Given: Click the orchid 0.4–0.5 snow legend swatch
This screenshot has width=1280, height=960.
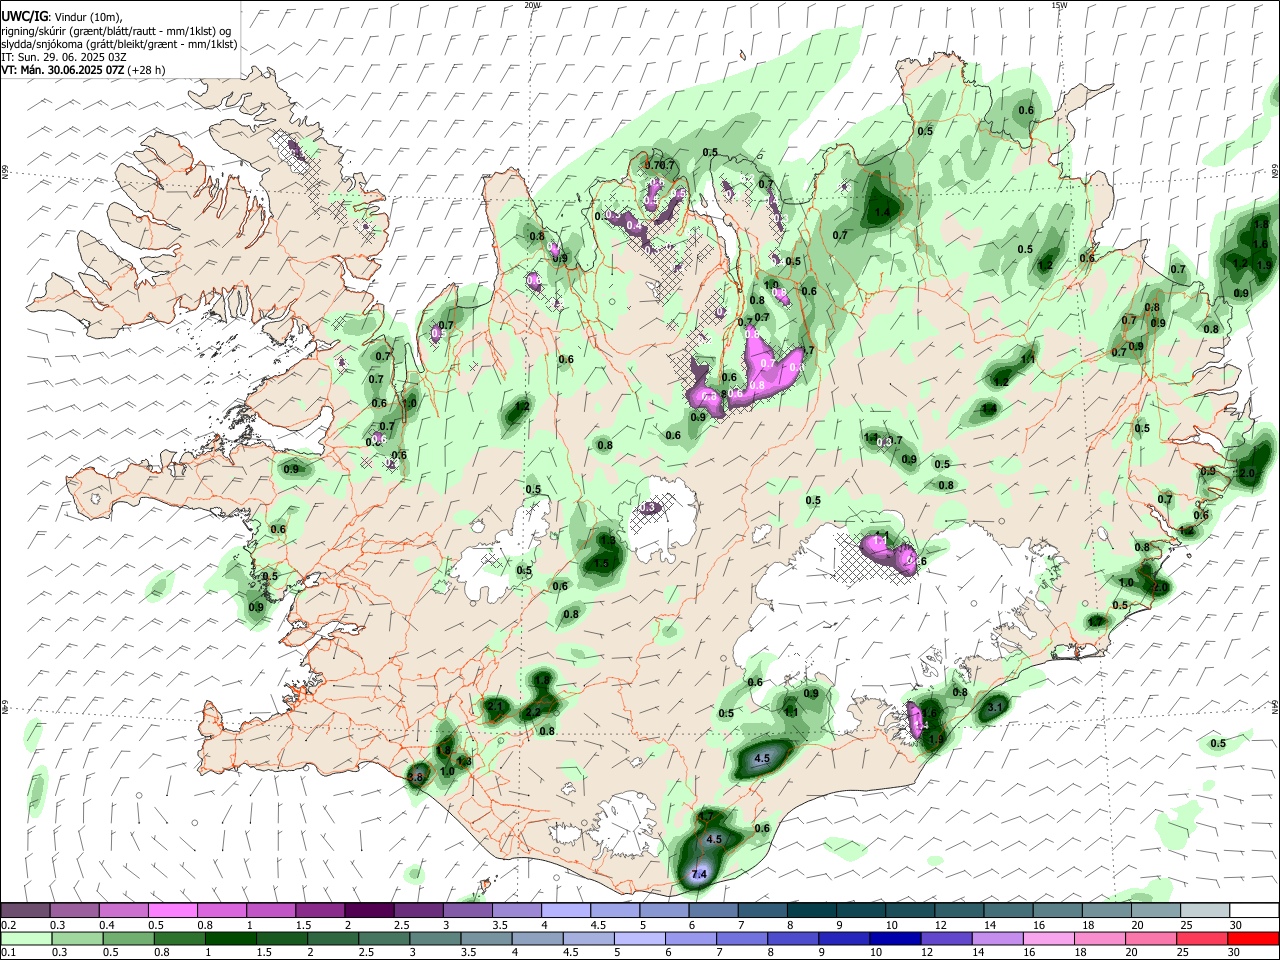Looking at the screenshot, I should [123, 911].
